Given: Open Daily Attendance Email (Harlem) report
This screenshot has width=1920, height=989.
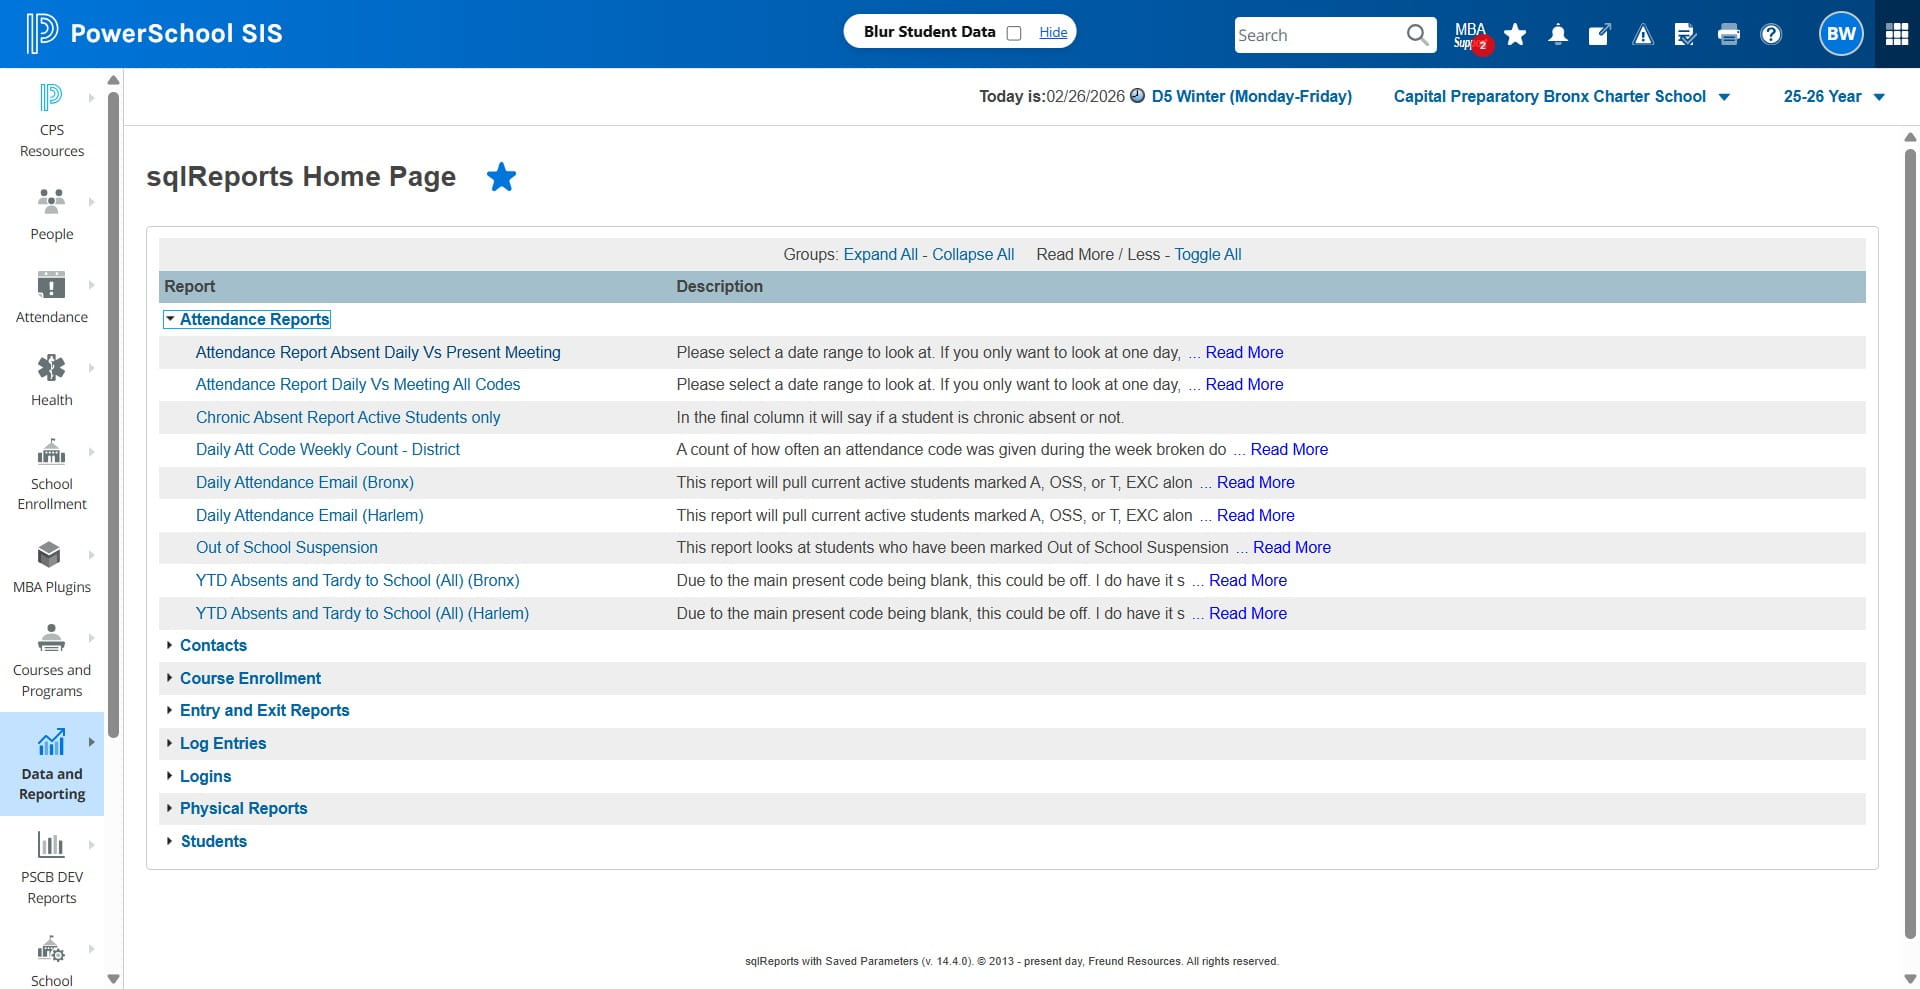Looking at the screenshot, I should [x=310, y=515].
